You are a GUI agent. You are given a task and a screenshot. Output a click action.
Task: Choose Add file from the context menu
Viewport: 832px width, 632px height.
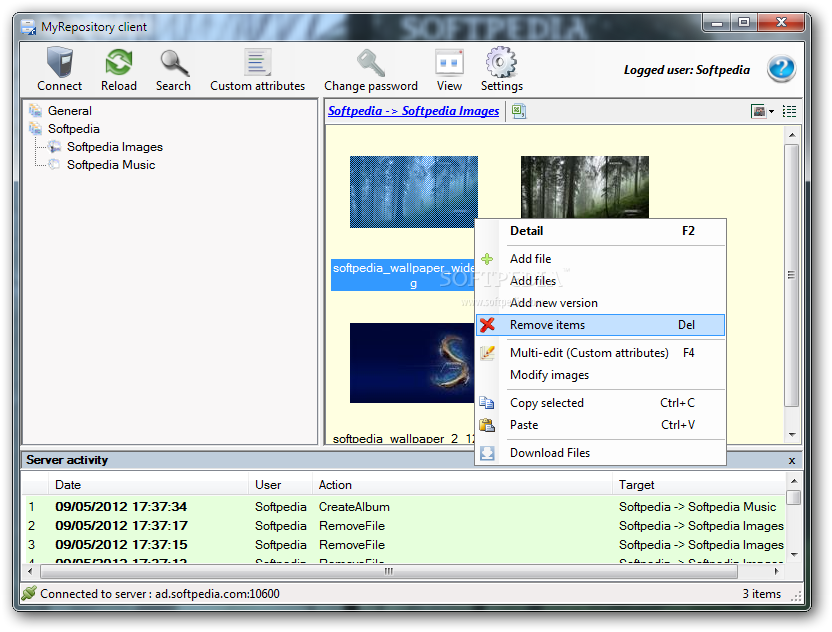[601, 259]
